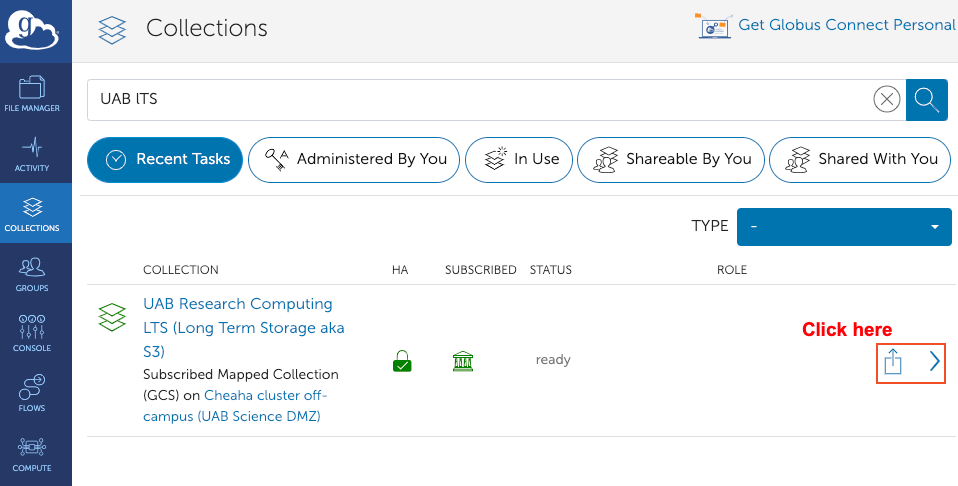Open collection in File Manager icon

point(893,361)
